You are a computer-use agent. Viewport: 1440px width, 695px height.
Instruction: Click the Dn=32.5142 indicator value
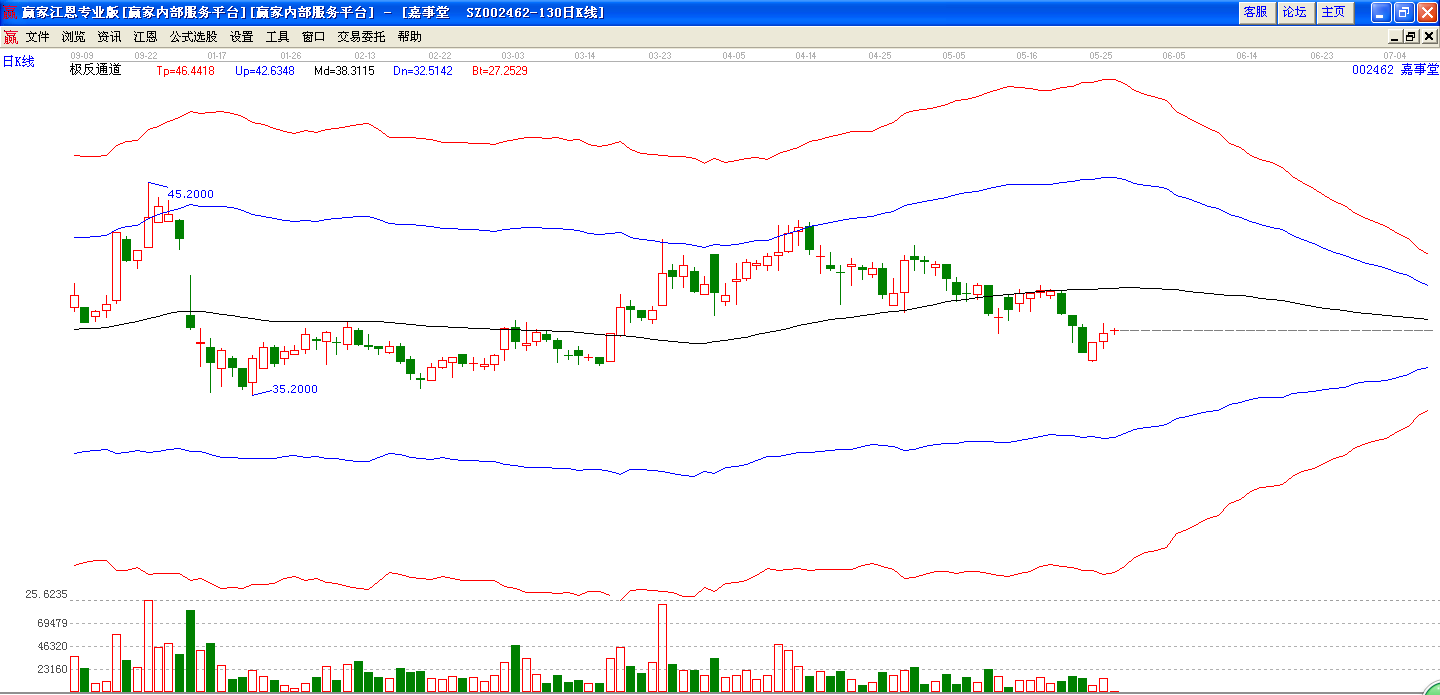point(423,71)
